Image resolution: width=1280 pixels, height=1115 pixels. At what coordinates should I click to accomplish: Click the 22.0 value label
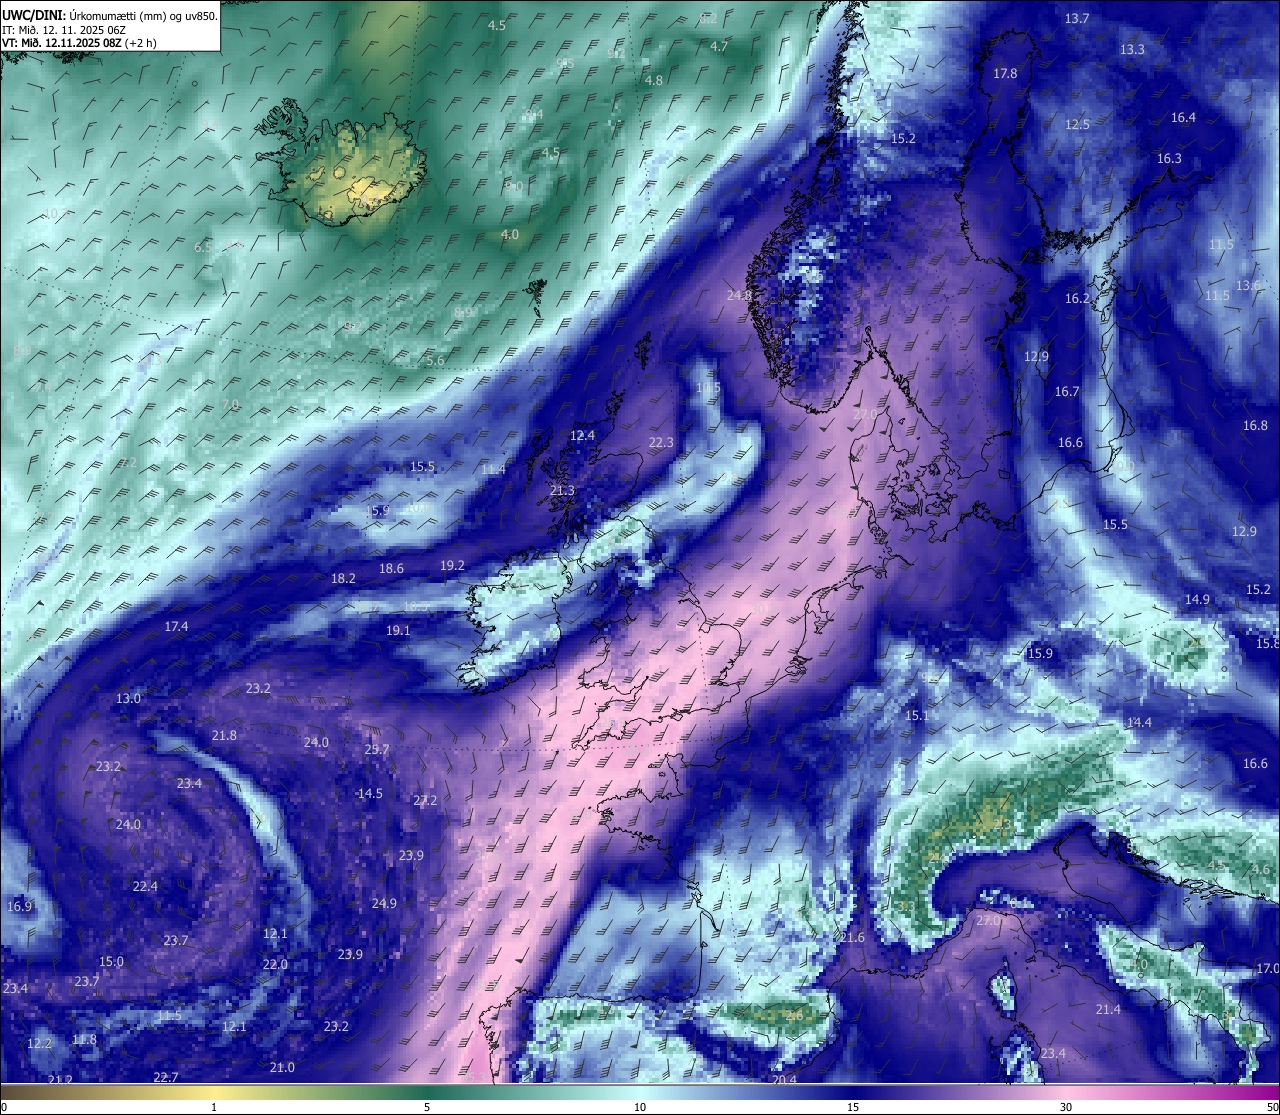click(x=275, y=965)
